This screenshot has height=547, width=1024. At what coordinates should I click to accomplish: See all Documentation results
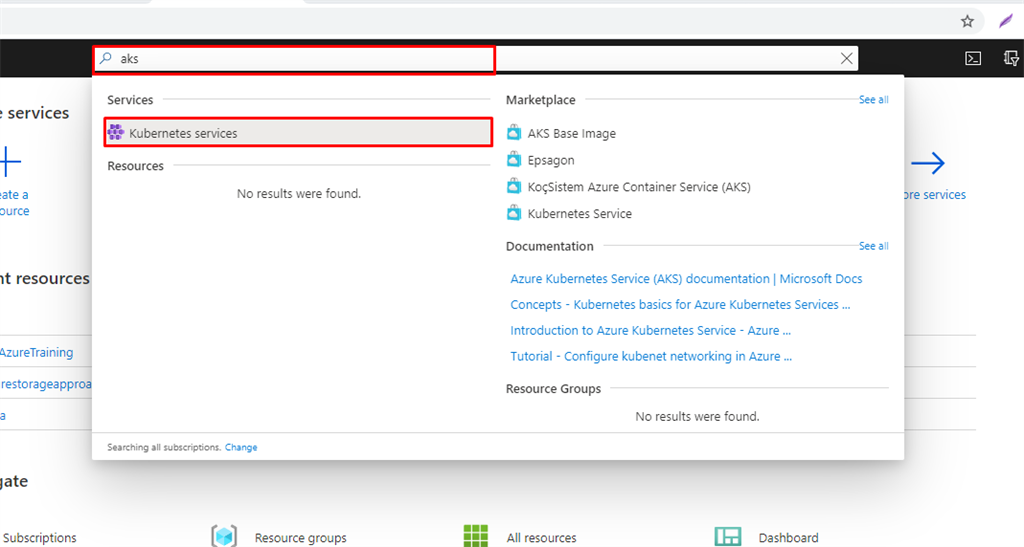[873, 246]
